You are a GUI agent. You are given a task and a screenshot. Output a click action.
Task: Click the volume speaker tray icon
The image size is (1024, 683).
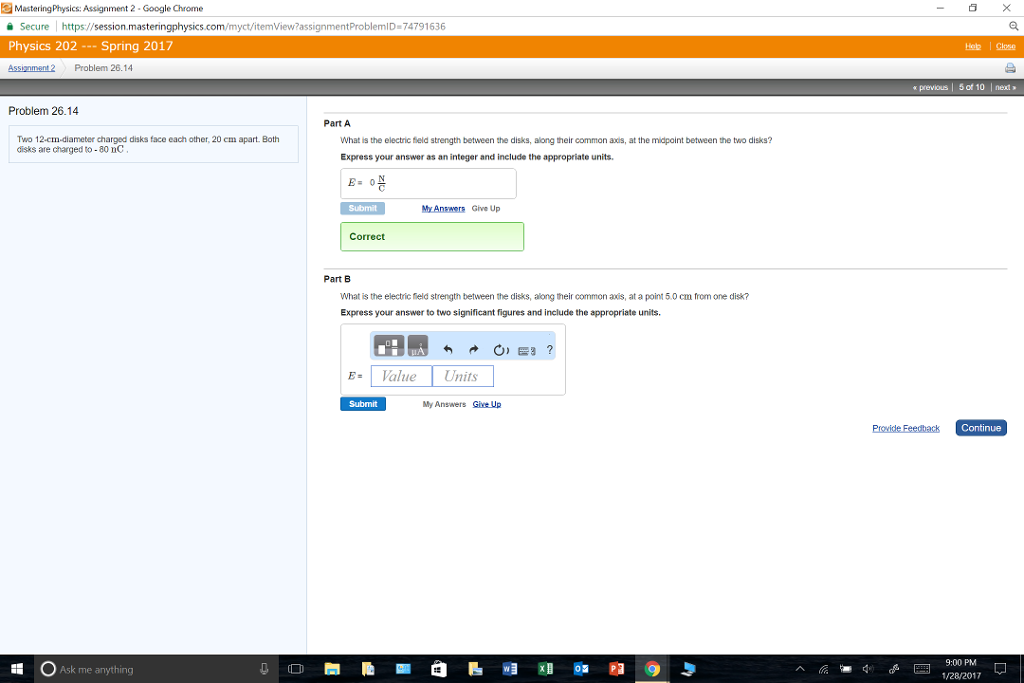click(x=868, y=669)
